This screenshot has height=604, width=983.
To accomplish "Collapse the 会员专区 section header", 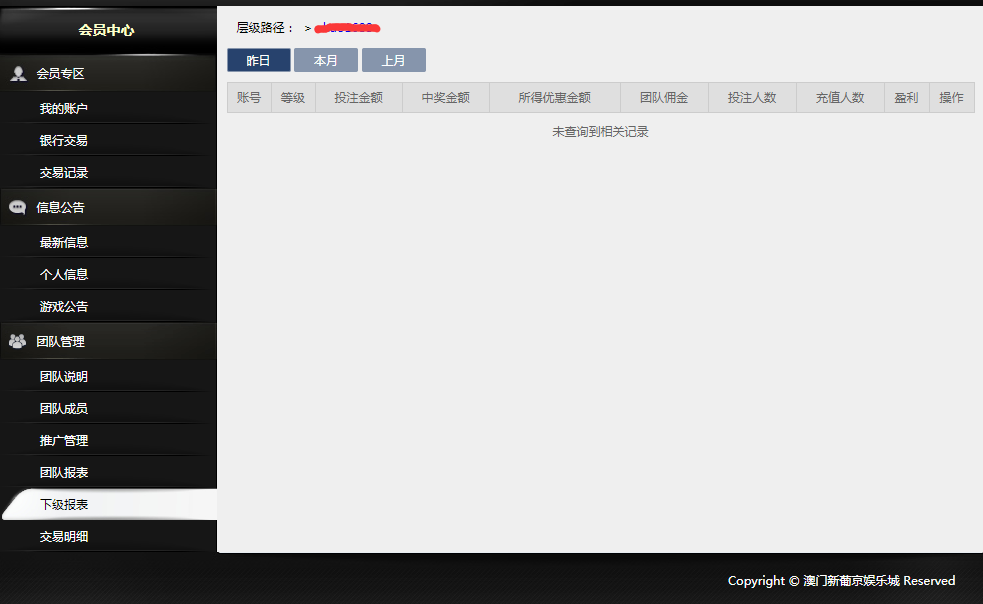I will 60,73.
